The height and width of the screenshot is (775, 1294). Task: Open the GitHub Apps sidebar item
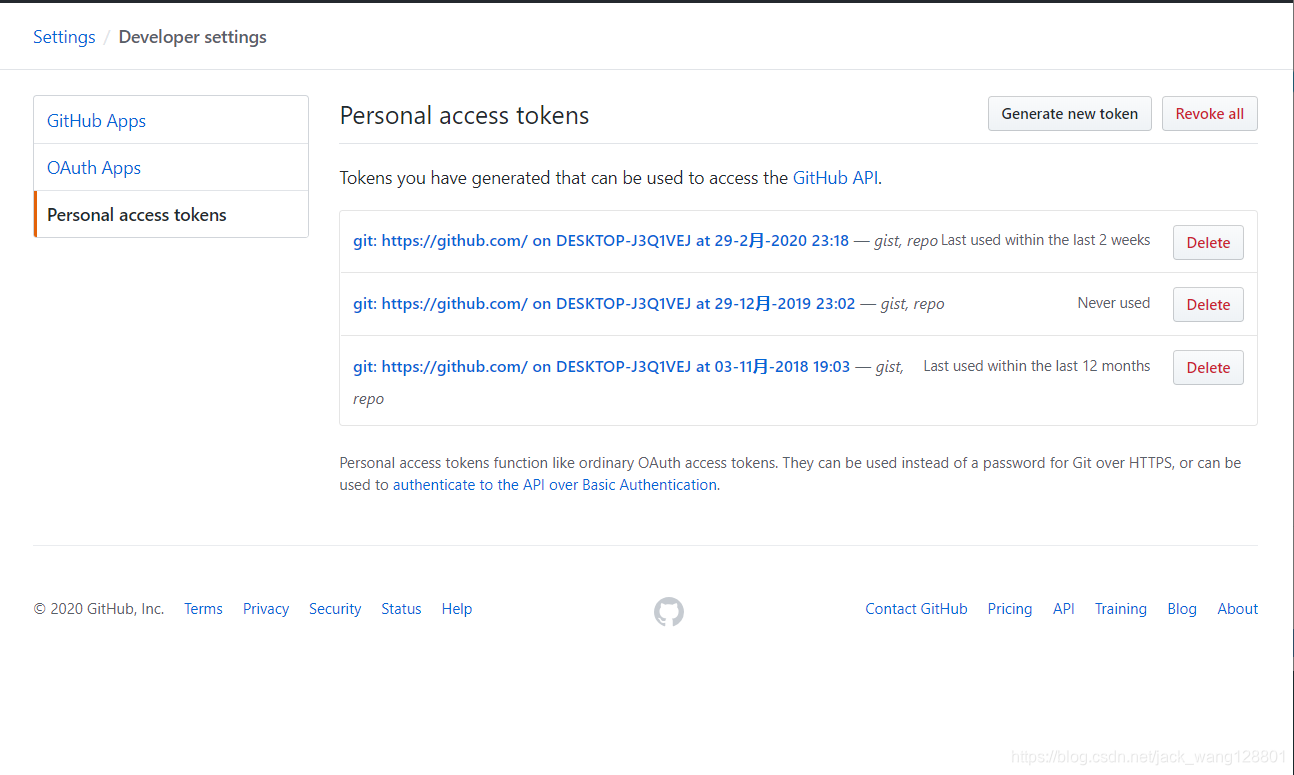171,120
